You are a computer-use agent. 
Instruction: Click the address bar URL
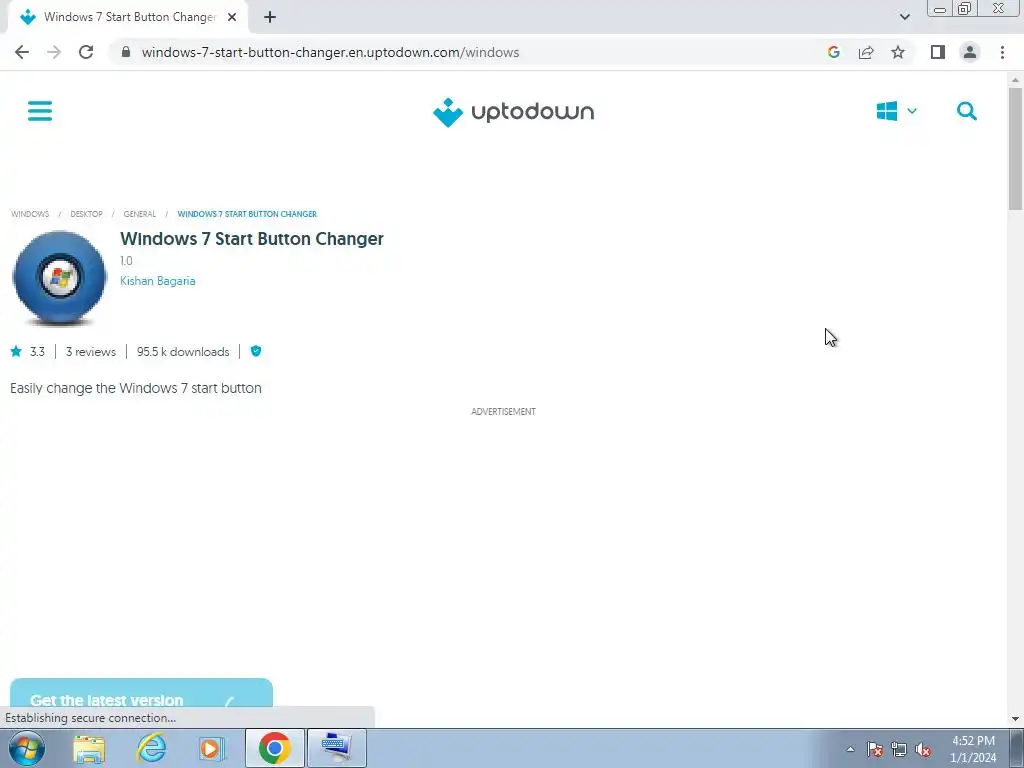[330, 52]
